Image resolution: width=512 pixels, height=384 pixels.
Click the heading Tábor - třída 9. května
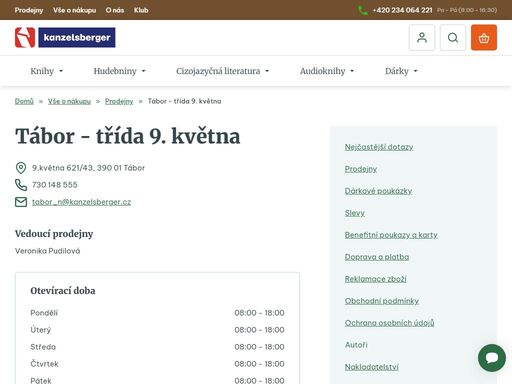128,136
